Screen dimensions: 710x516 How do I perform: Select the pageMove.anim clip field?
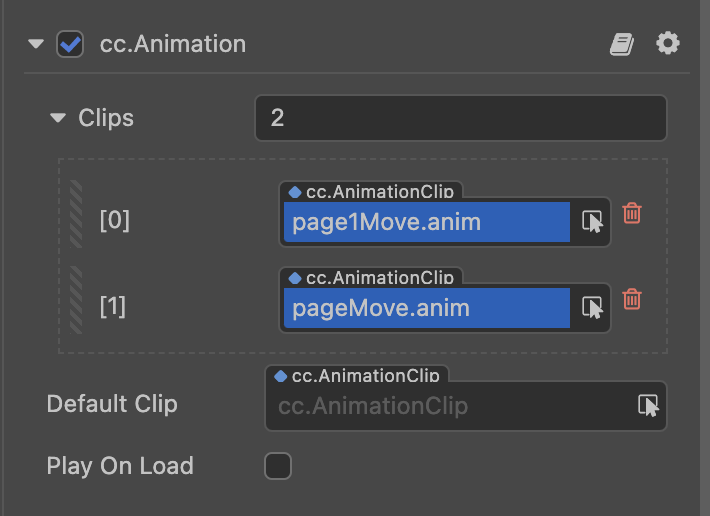pyautogui.click(x=426, y=307)
